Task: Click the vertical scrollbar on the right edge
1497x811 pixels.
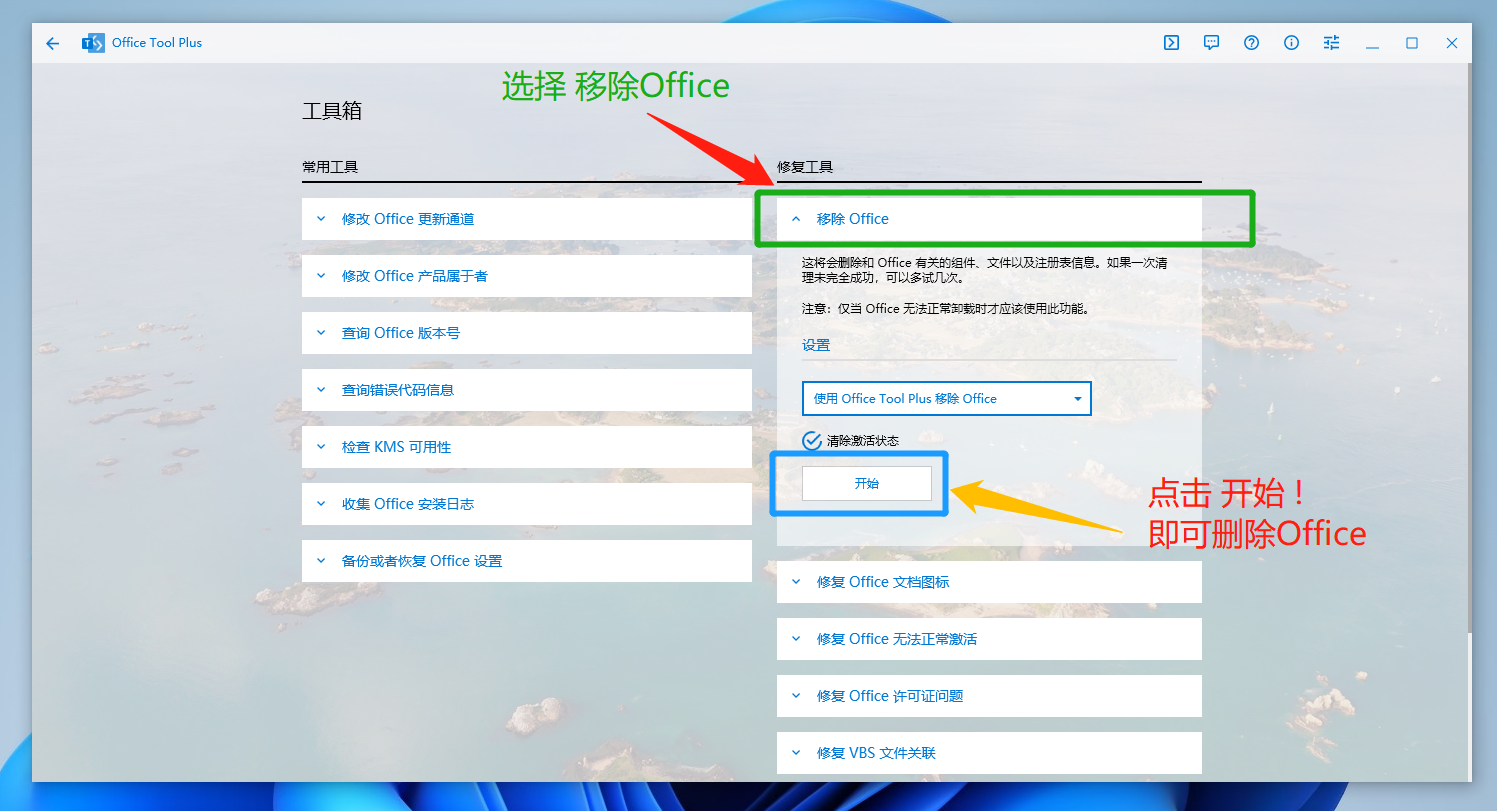Action: (1468, 348)
